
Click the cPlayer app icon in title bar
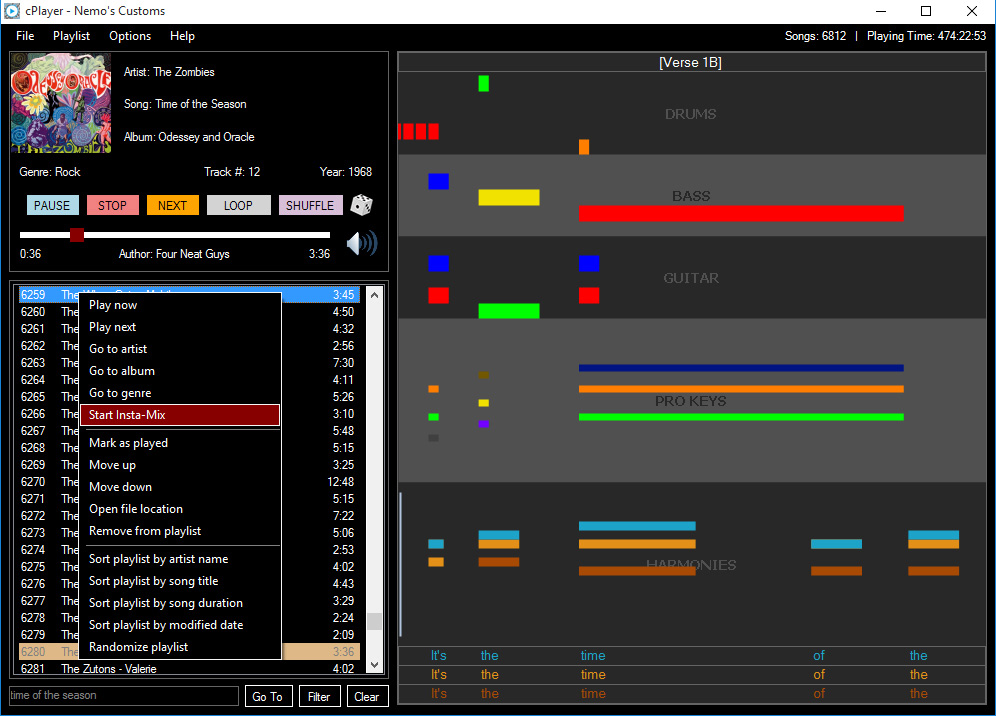click(12, 11)
